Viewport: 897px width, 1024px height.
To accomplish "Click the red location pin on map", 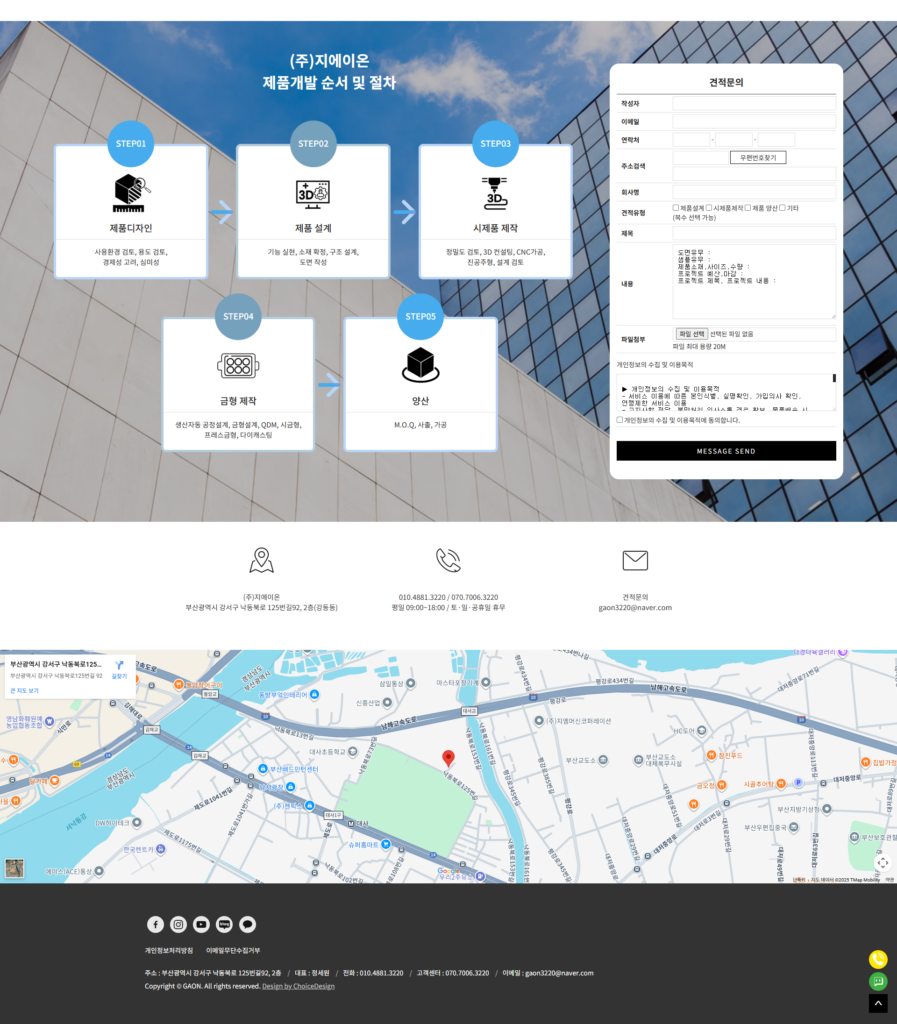I will [x=448, y=759].
